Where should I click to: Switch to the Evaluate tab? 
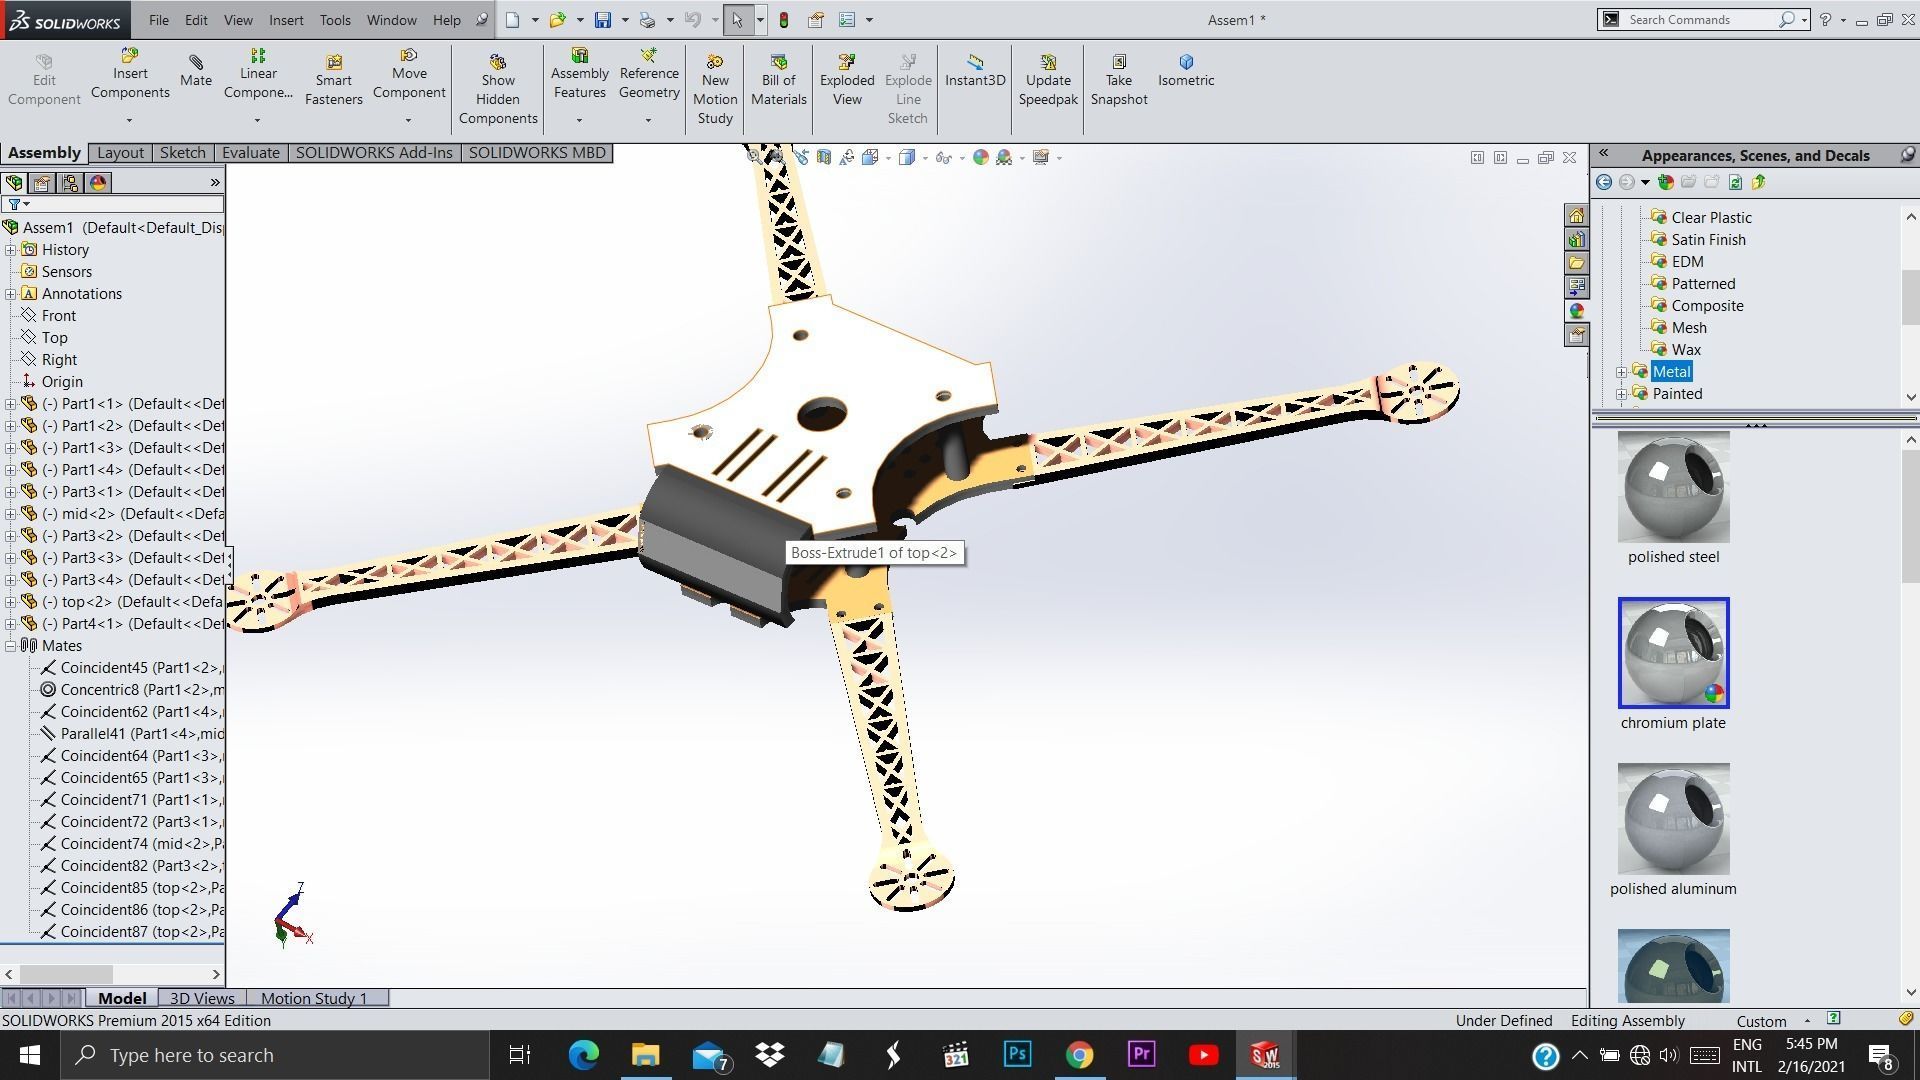pos(251,153)
